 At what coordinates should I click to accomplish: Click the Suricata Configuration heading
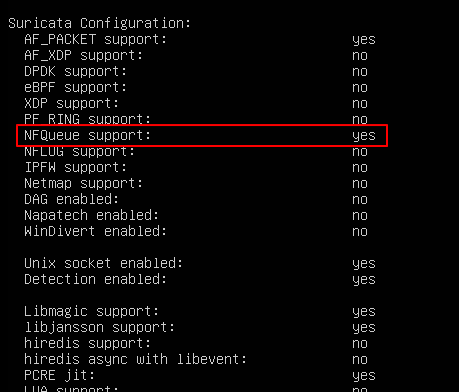point(99,24)
